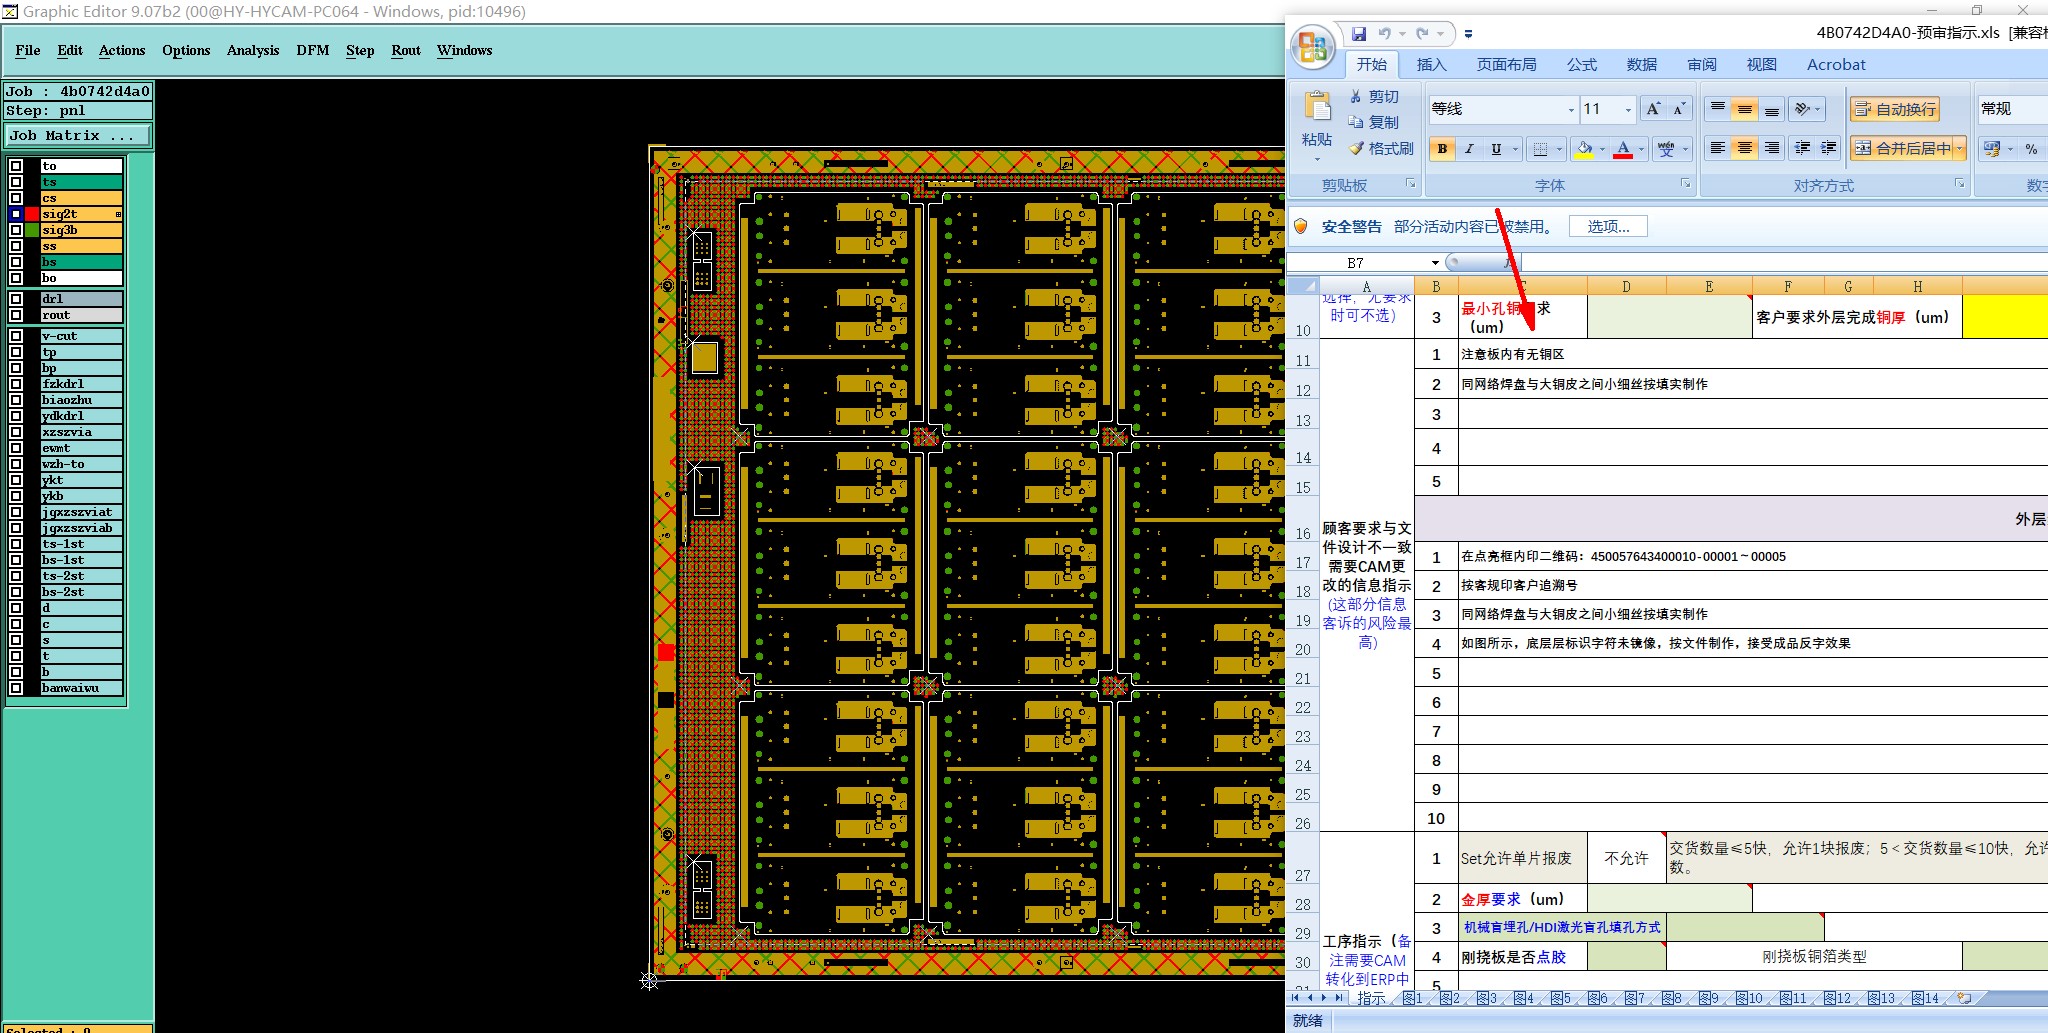Open the Analysis menu in Graphic Editor
Screen dimensions: 2048x1033
253,50
